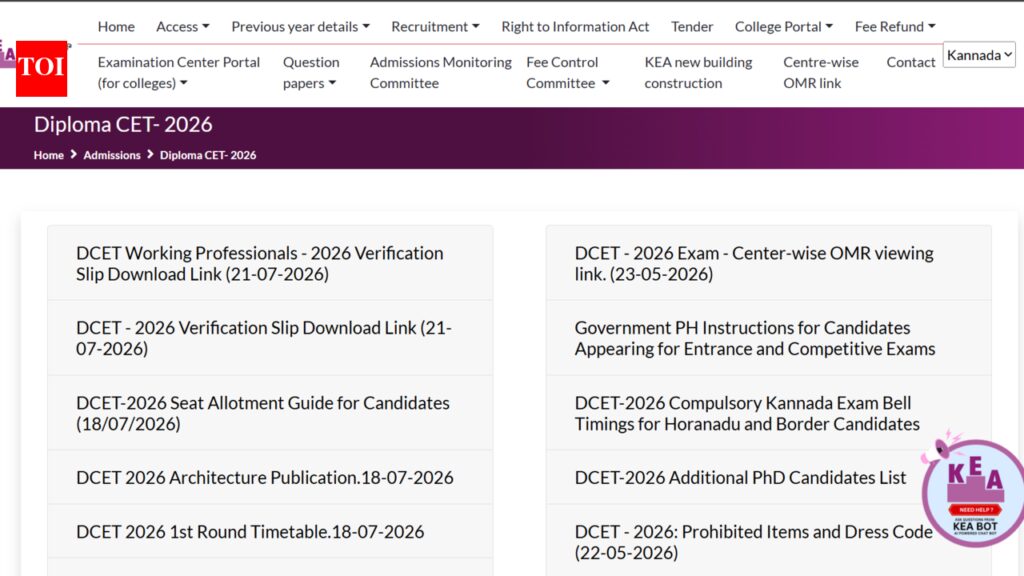Expand the Recruitment dropdown
The width and height of the screenshot is (1024, 576).
pos(435,27)
